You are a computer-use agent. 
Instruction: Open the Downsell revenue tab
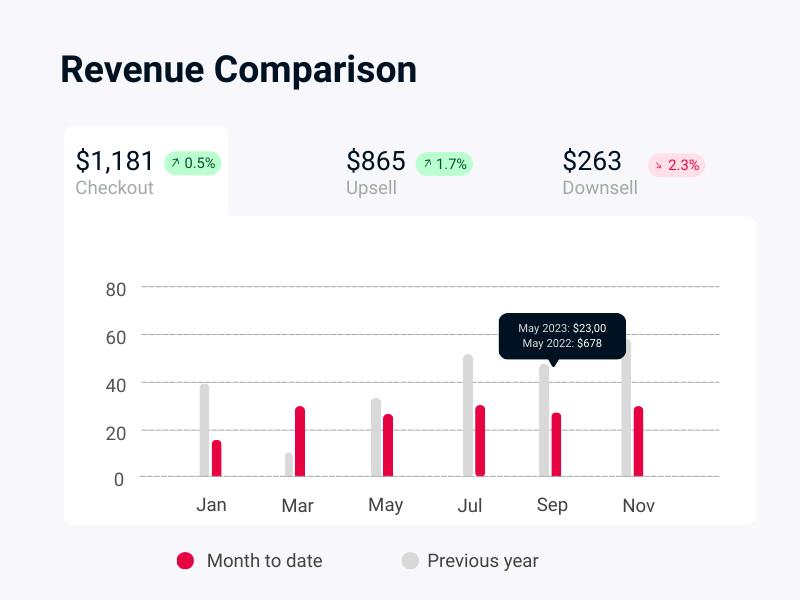600,172
